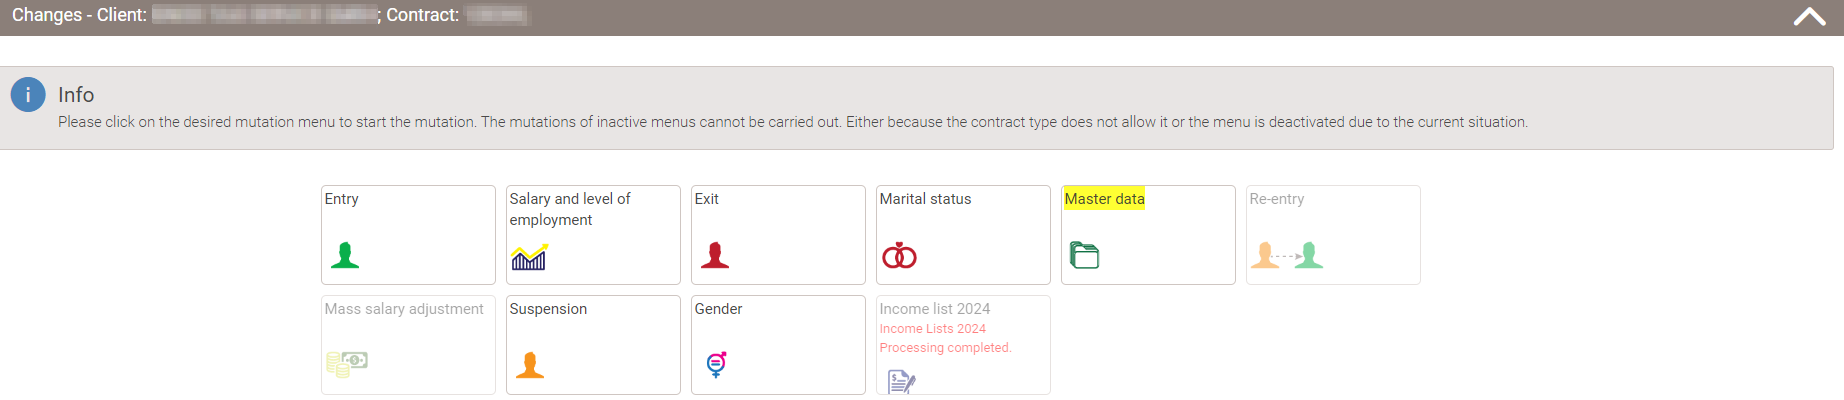Open the Suspension mutation tile
The image size is (1844, 400).
click(x=593, y=345)
